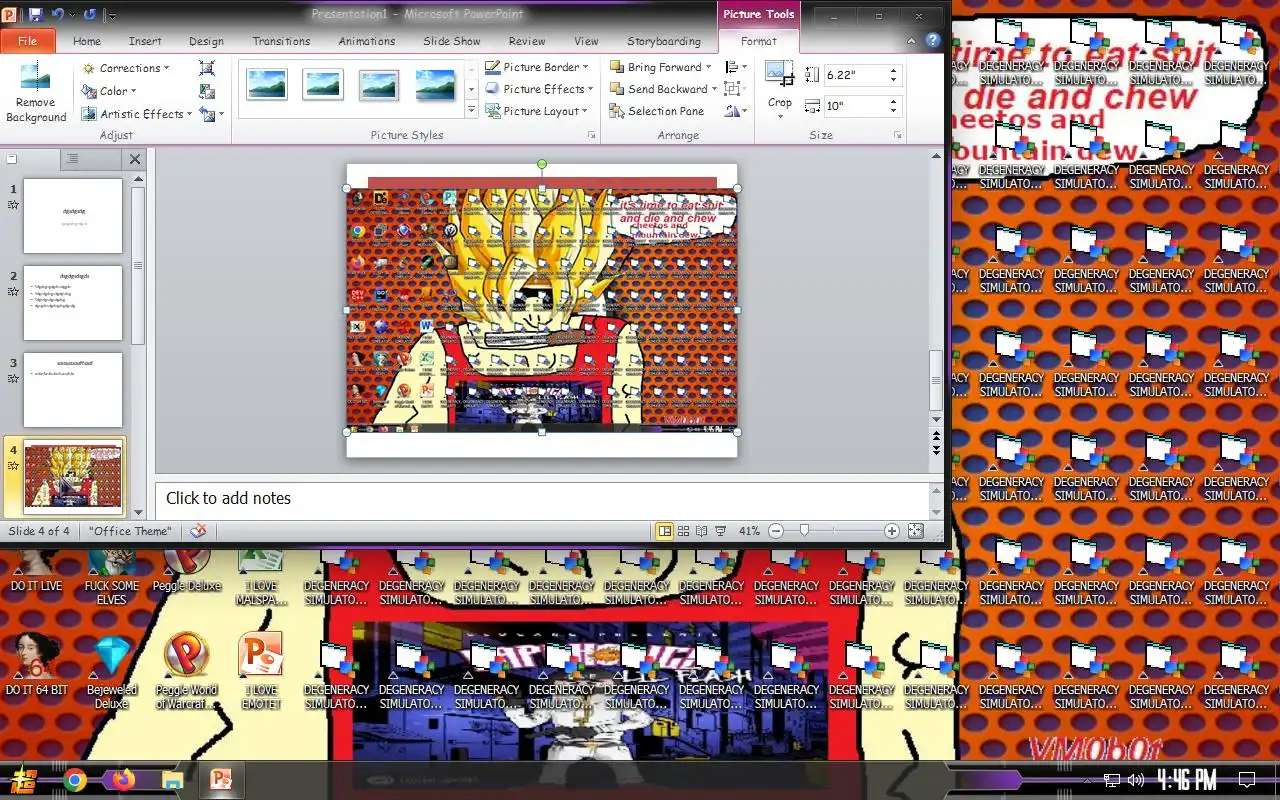The image size is (1280, 800).
Task: Click the volume icon in system tray
Action: [1135, 780]
